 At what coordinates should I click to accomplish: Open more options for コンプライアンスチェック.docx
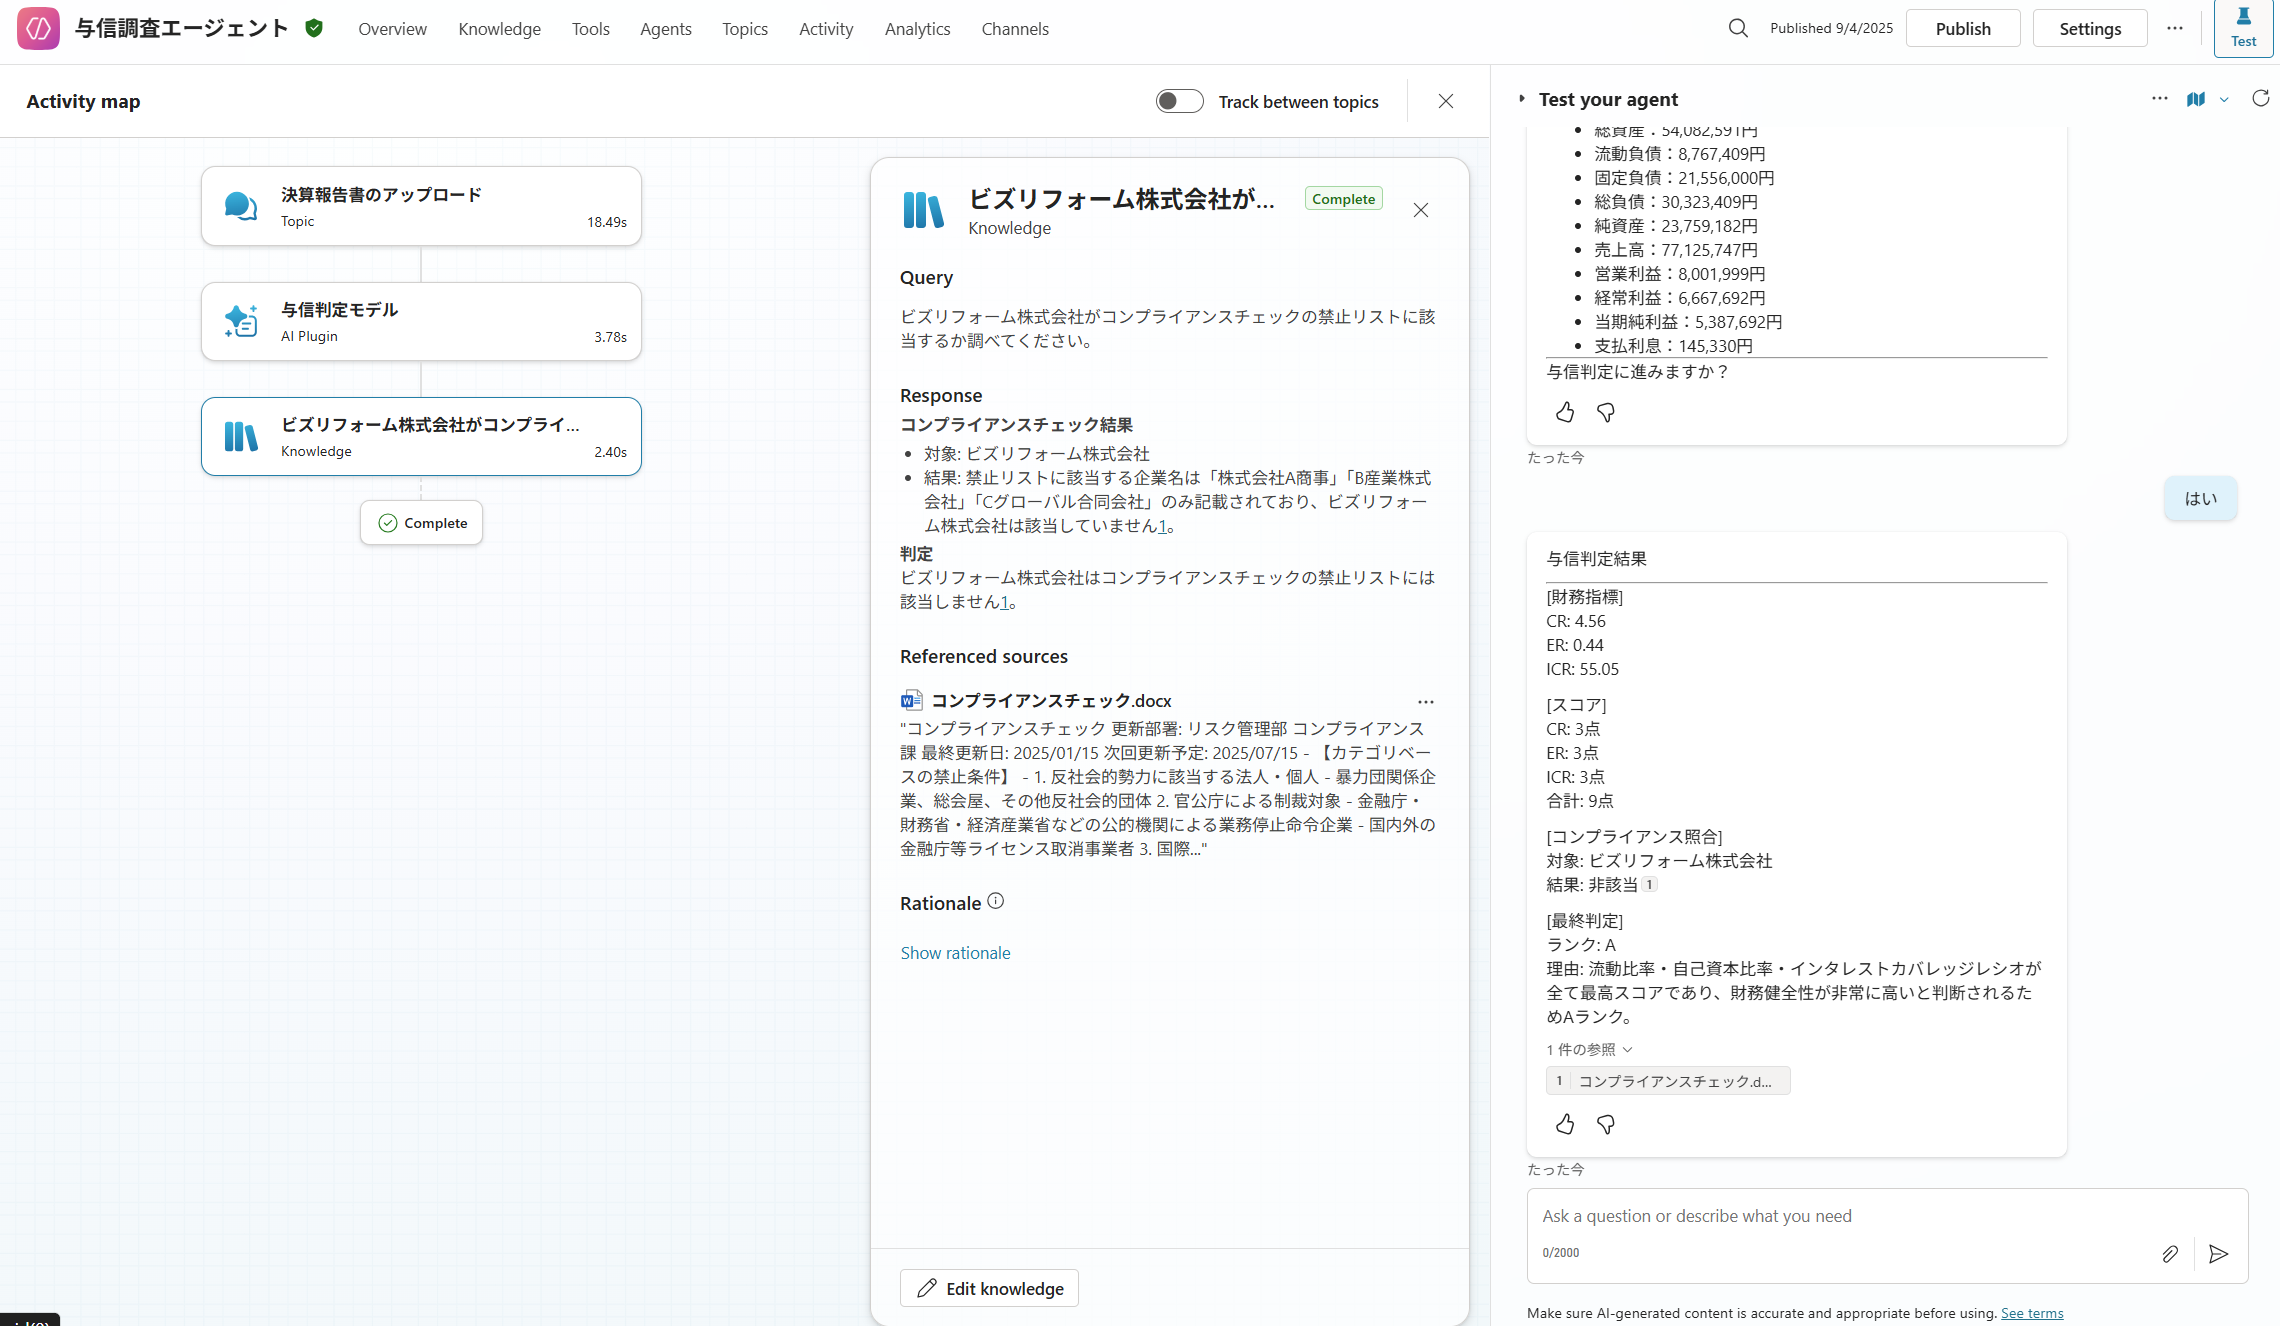1425,701
